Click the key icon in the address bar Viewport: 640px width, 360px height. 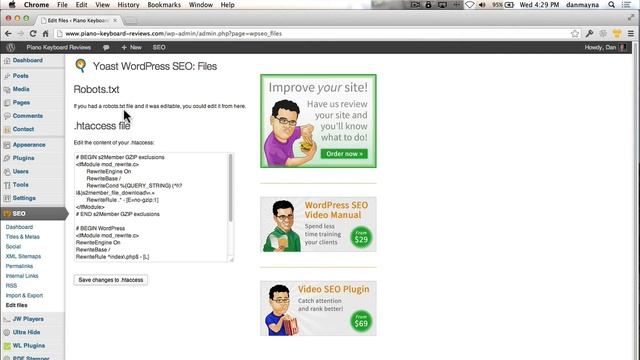pos(589,33)
